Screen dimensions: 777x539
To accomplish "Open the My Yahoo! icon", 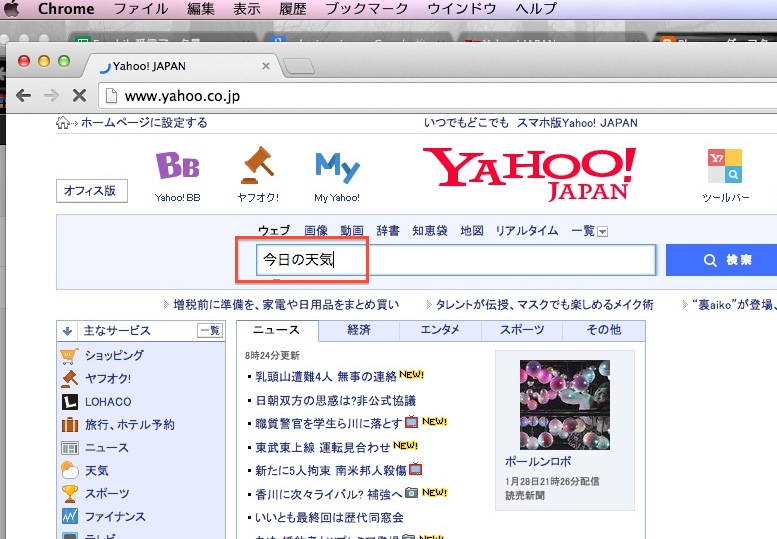I will [337, 167].
